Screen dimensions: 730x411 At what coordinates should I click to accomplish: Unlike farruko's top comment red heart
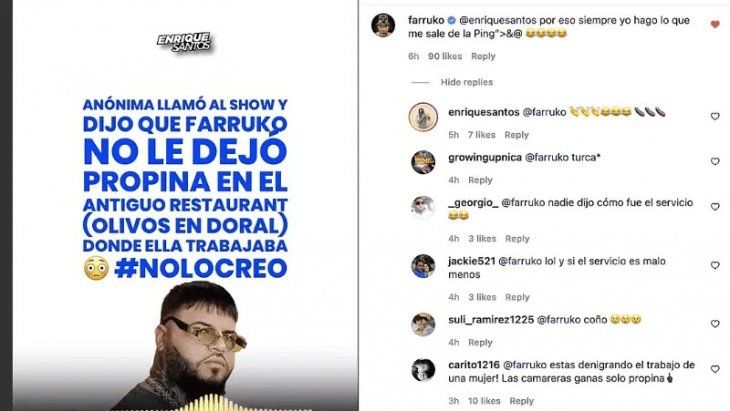pyautogui.click(x=715, y=24)
